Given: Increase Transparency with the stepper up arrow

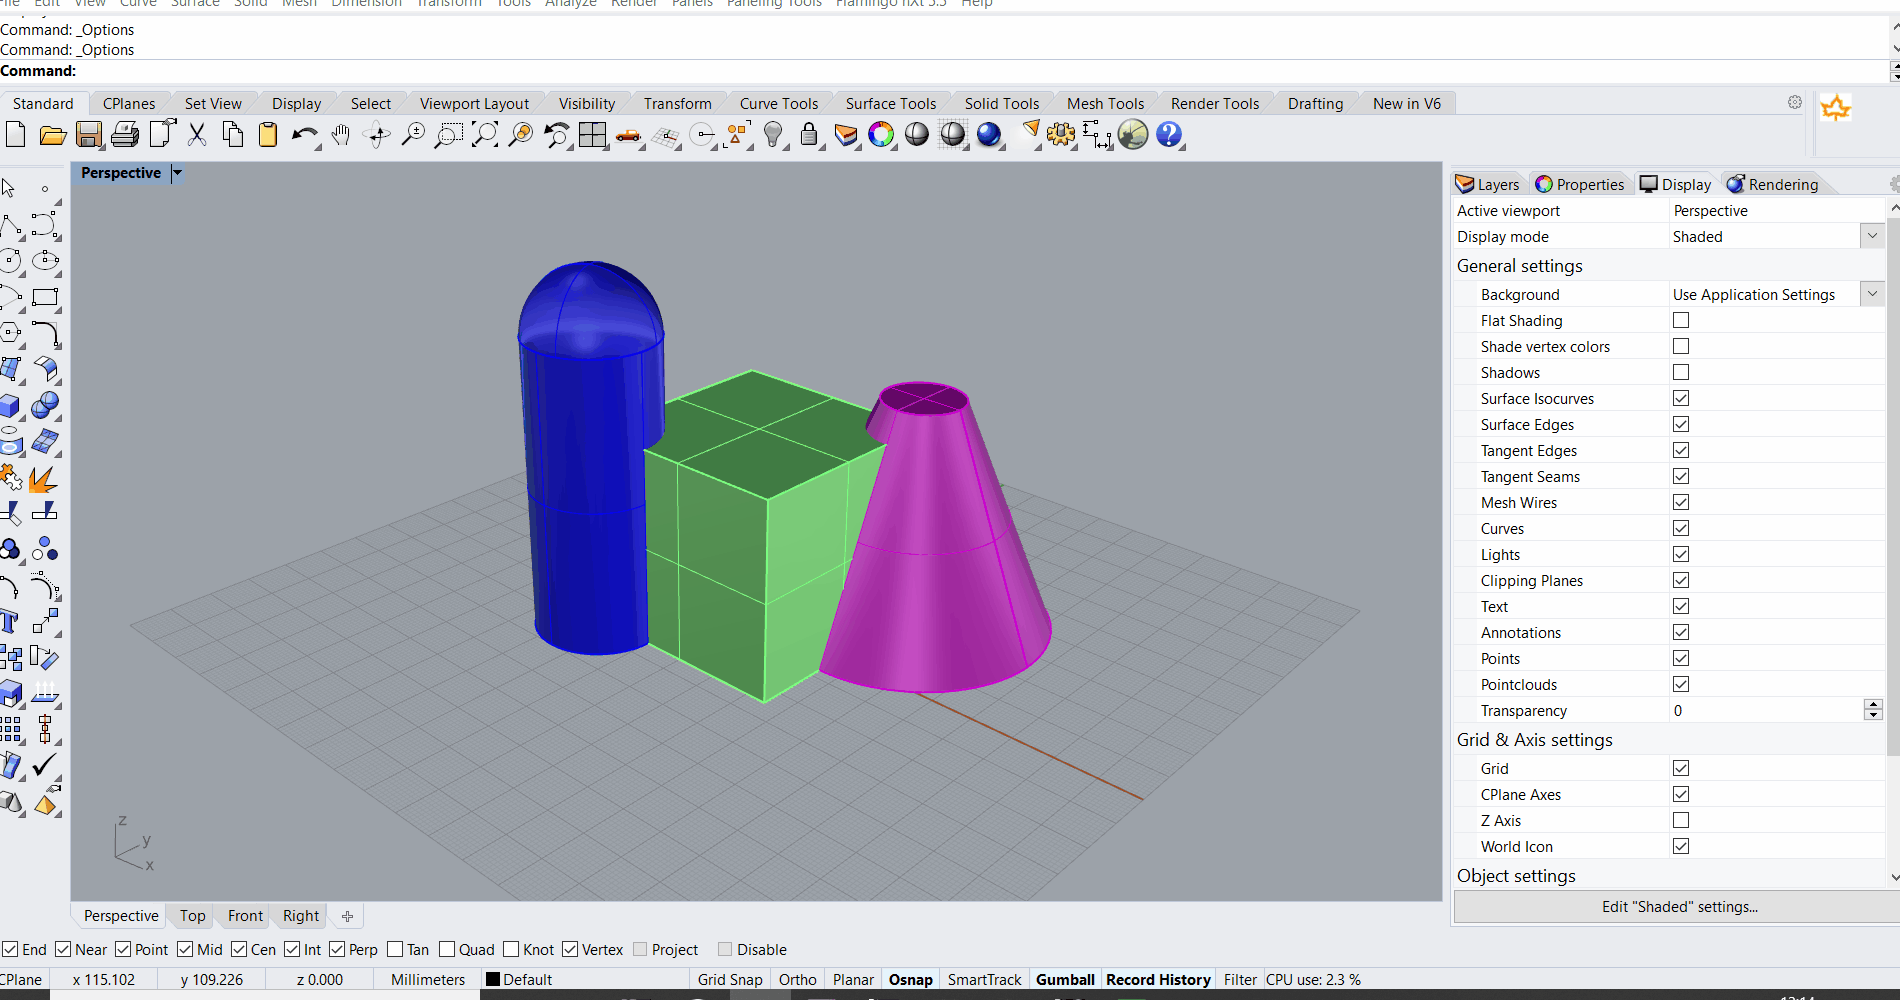Looking at the screenshot, I should [x=1873, y=705].
